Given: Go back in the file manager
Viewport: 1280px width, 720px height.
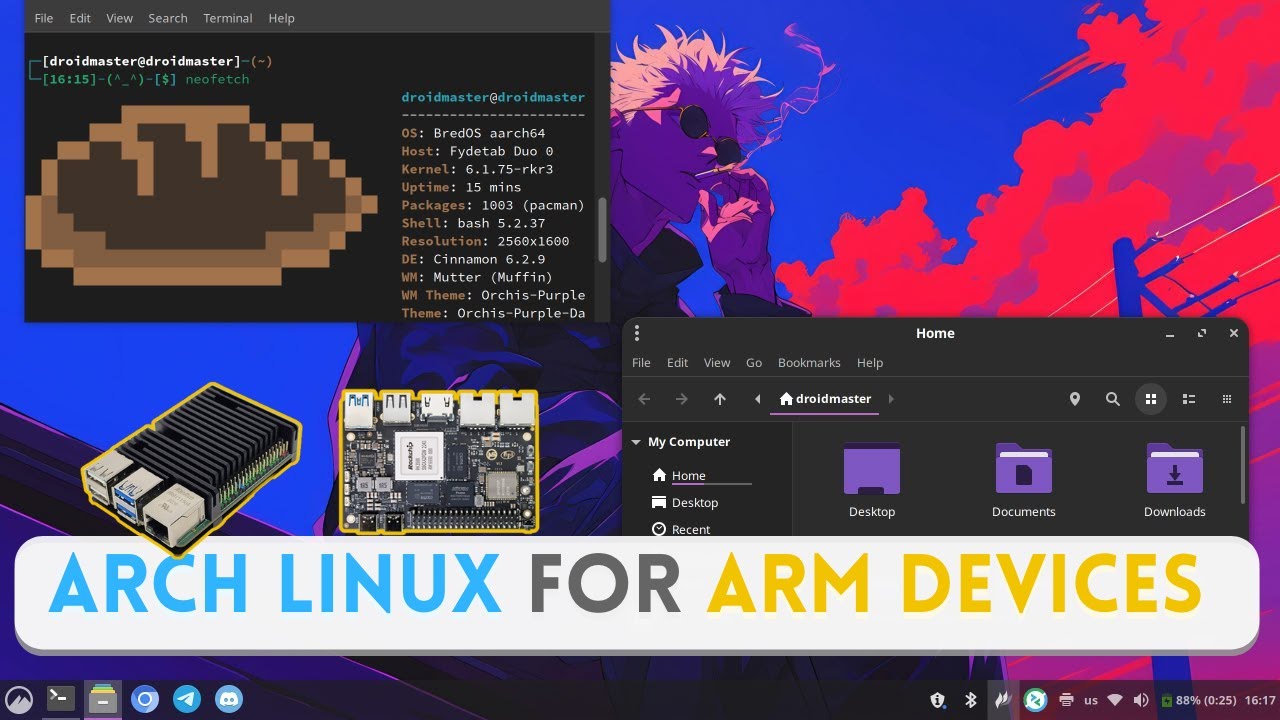Looking at the screenshot, I should click(x=644, y=399).
